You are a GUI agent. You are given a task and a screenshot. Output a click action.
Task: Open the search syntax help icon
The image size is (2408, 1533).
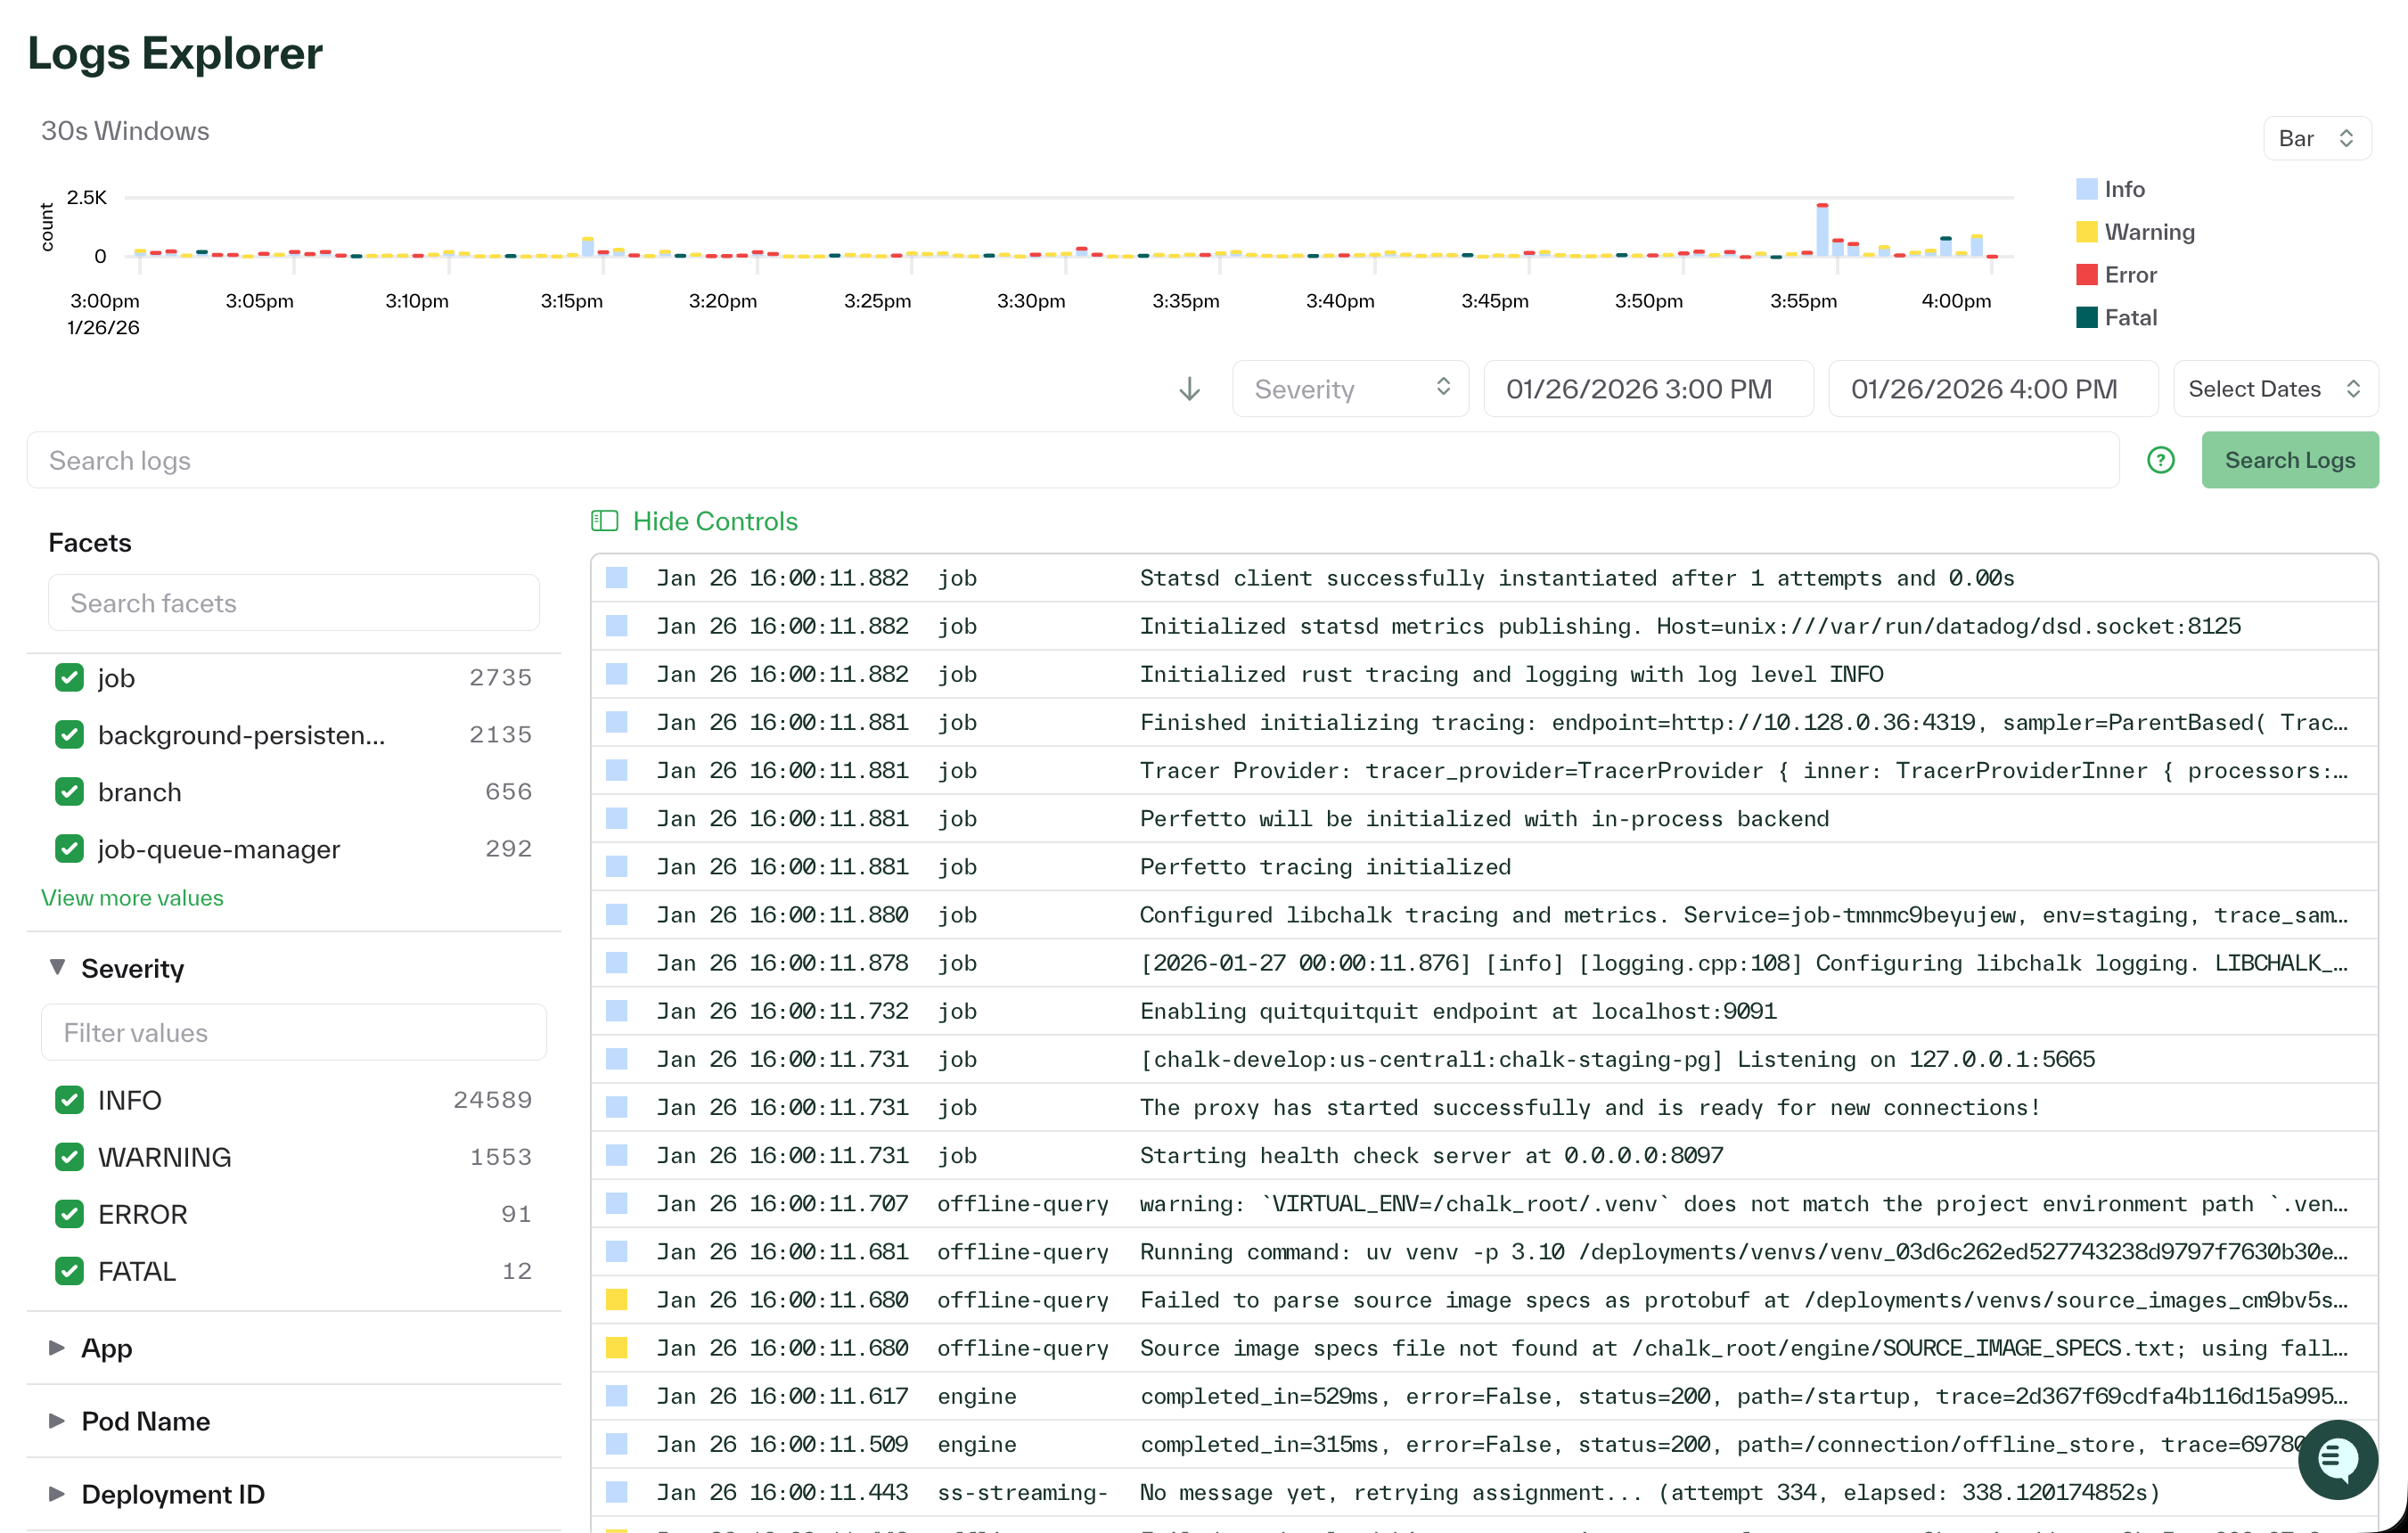pyautogui.click(x=2161, y=460)
